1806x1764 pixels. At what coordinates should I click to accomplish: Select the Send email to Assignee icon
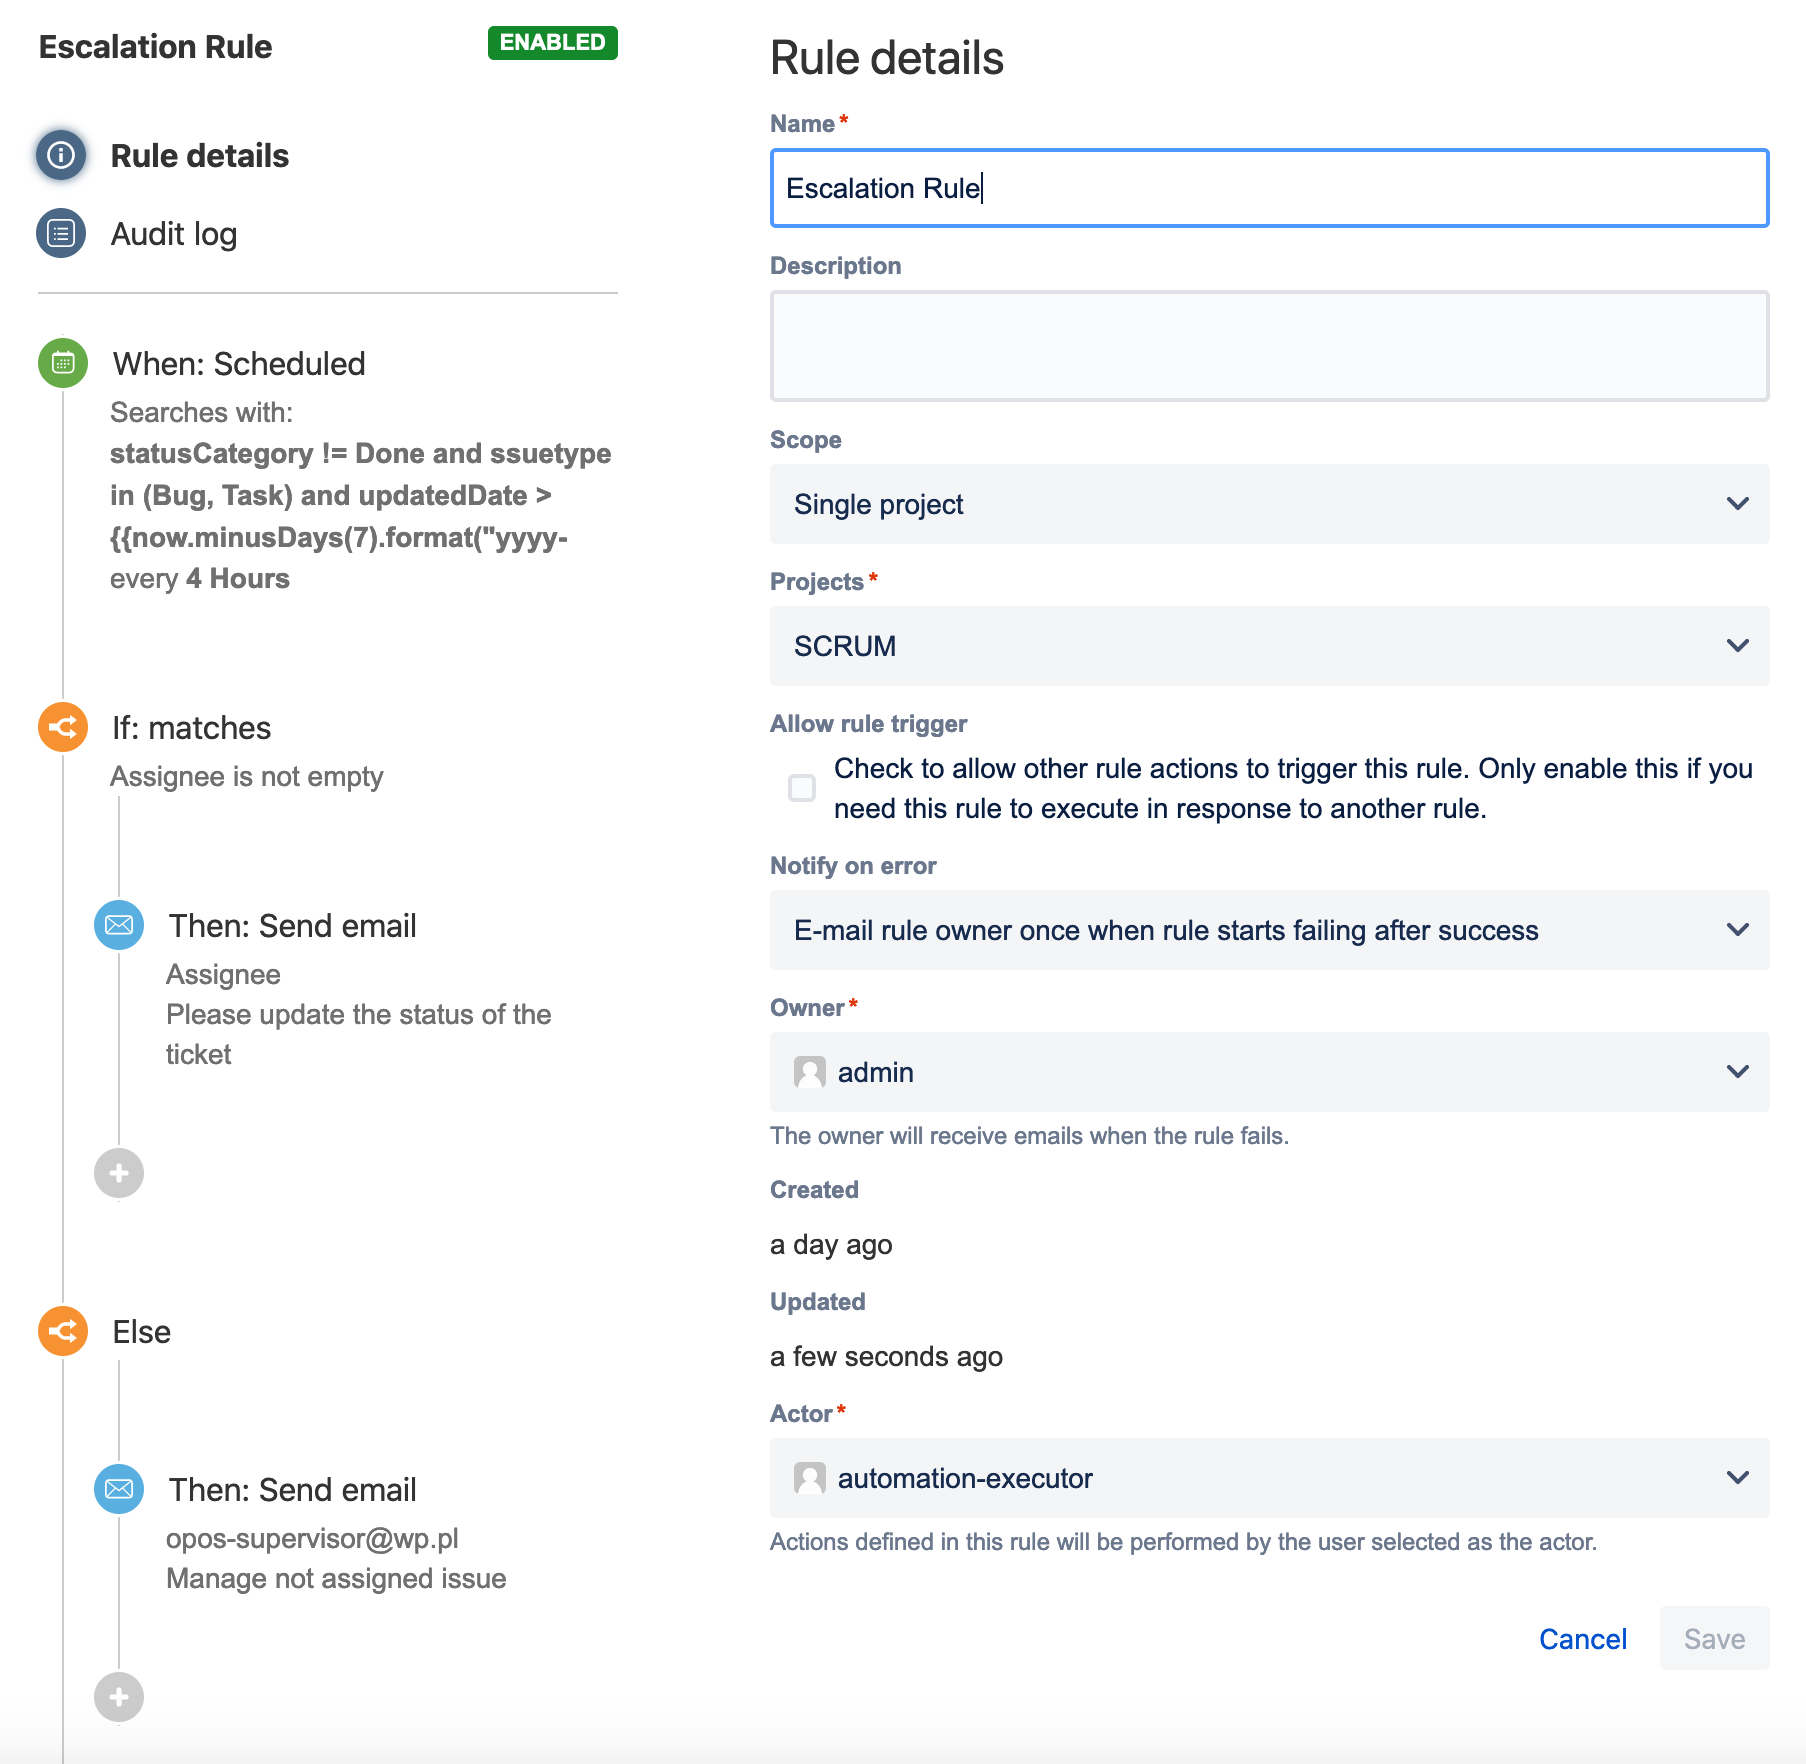(119, 925)
